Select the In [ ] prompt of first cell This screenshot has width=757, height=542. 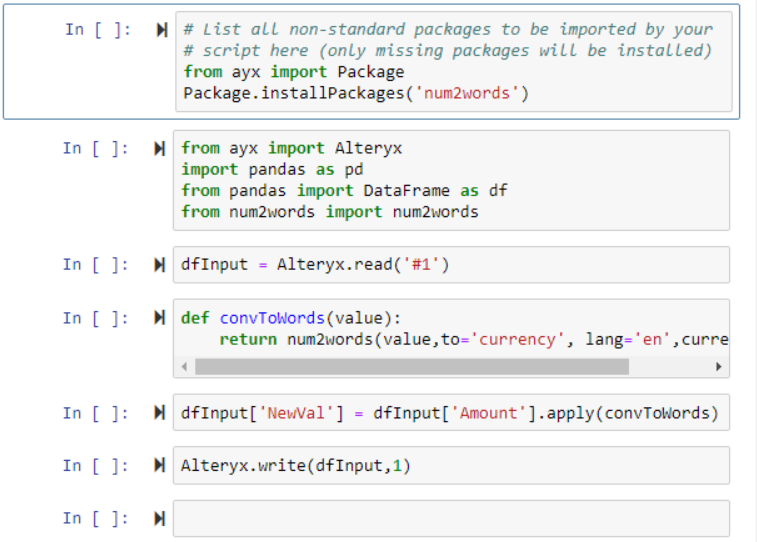click(98, 30)
